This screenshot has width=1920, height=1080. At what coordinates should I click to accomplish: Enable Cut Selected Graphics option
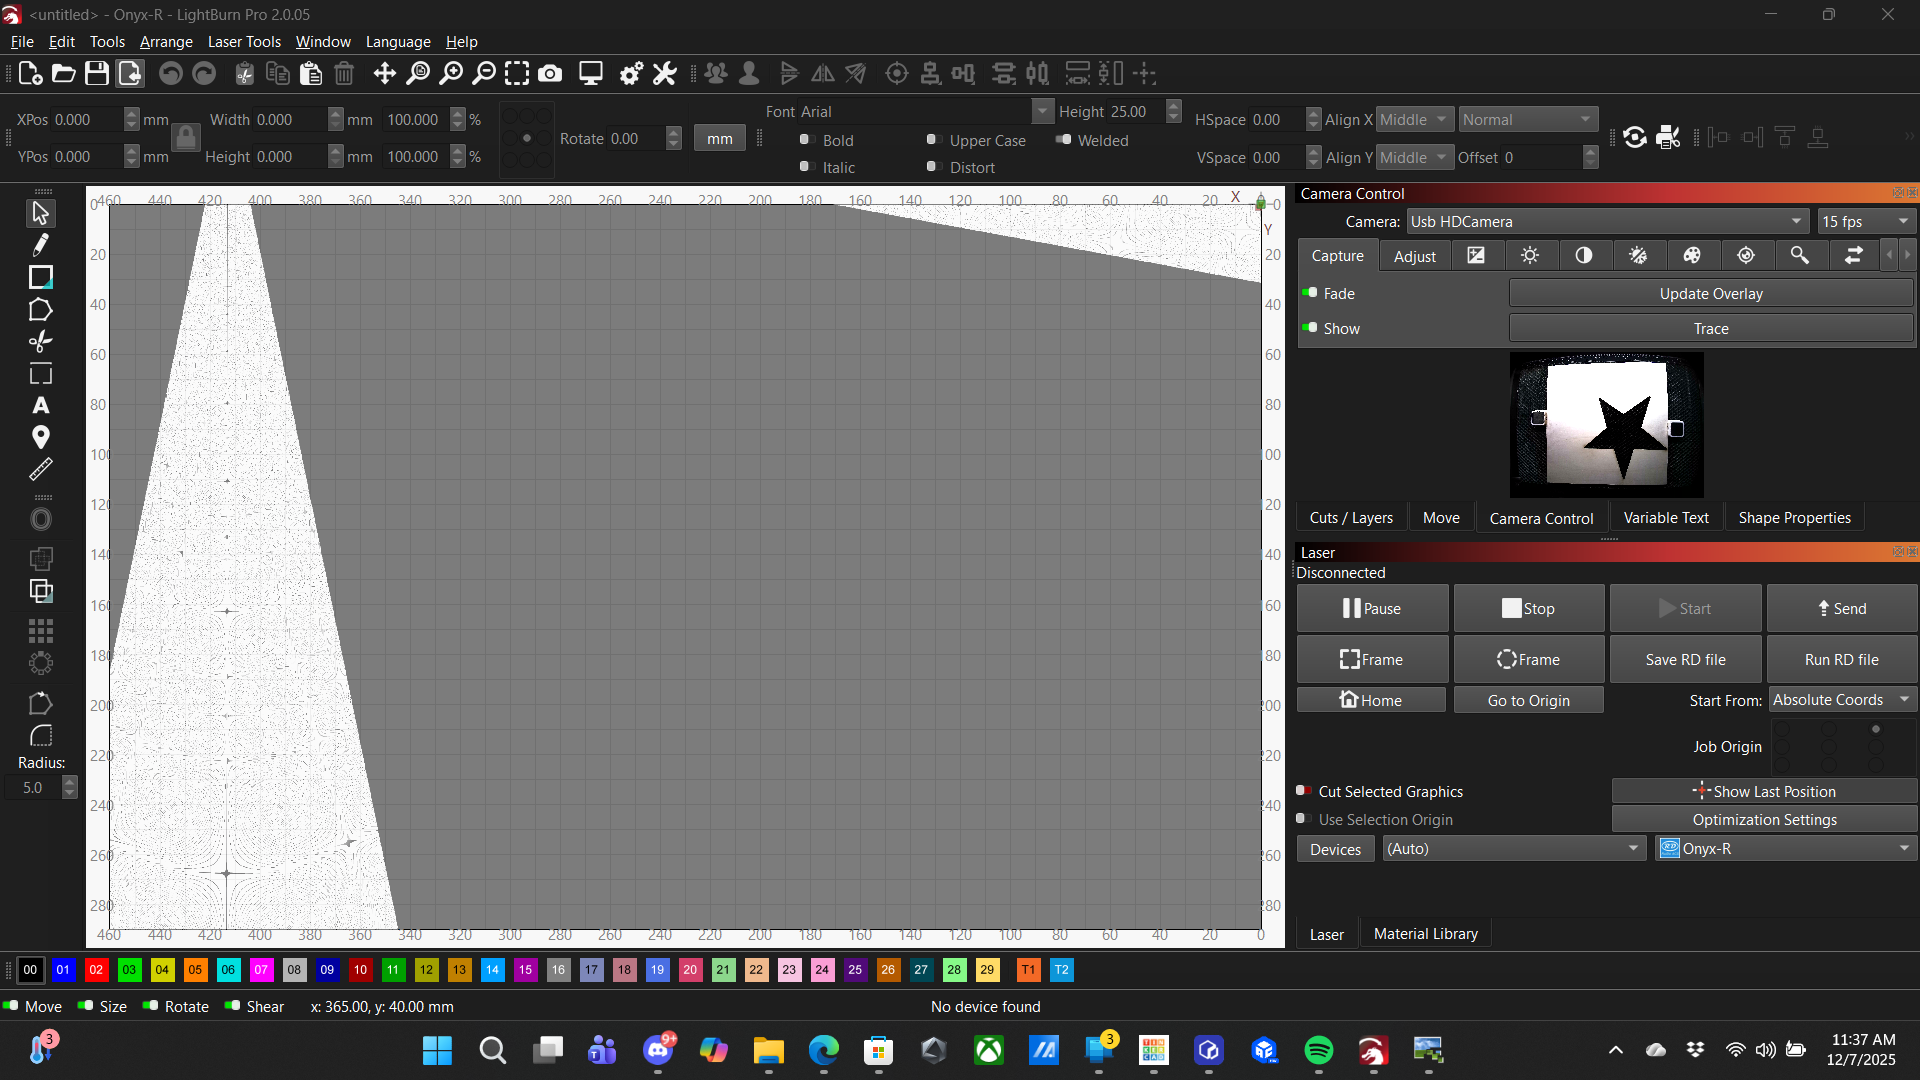[x=1303, y=791]
